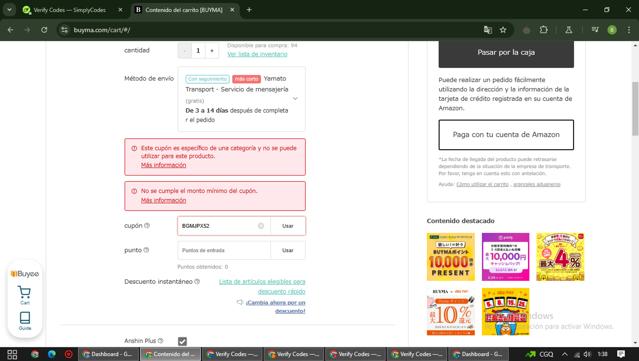Click the translate page icon
The height and width of the screenshot is (361, 639).
[x=487, y=30]
